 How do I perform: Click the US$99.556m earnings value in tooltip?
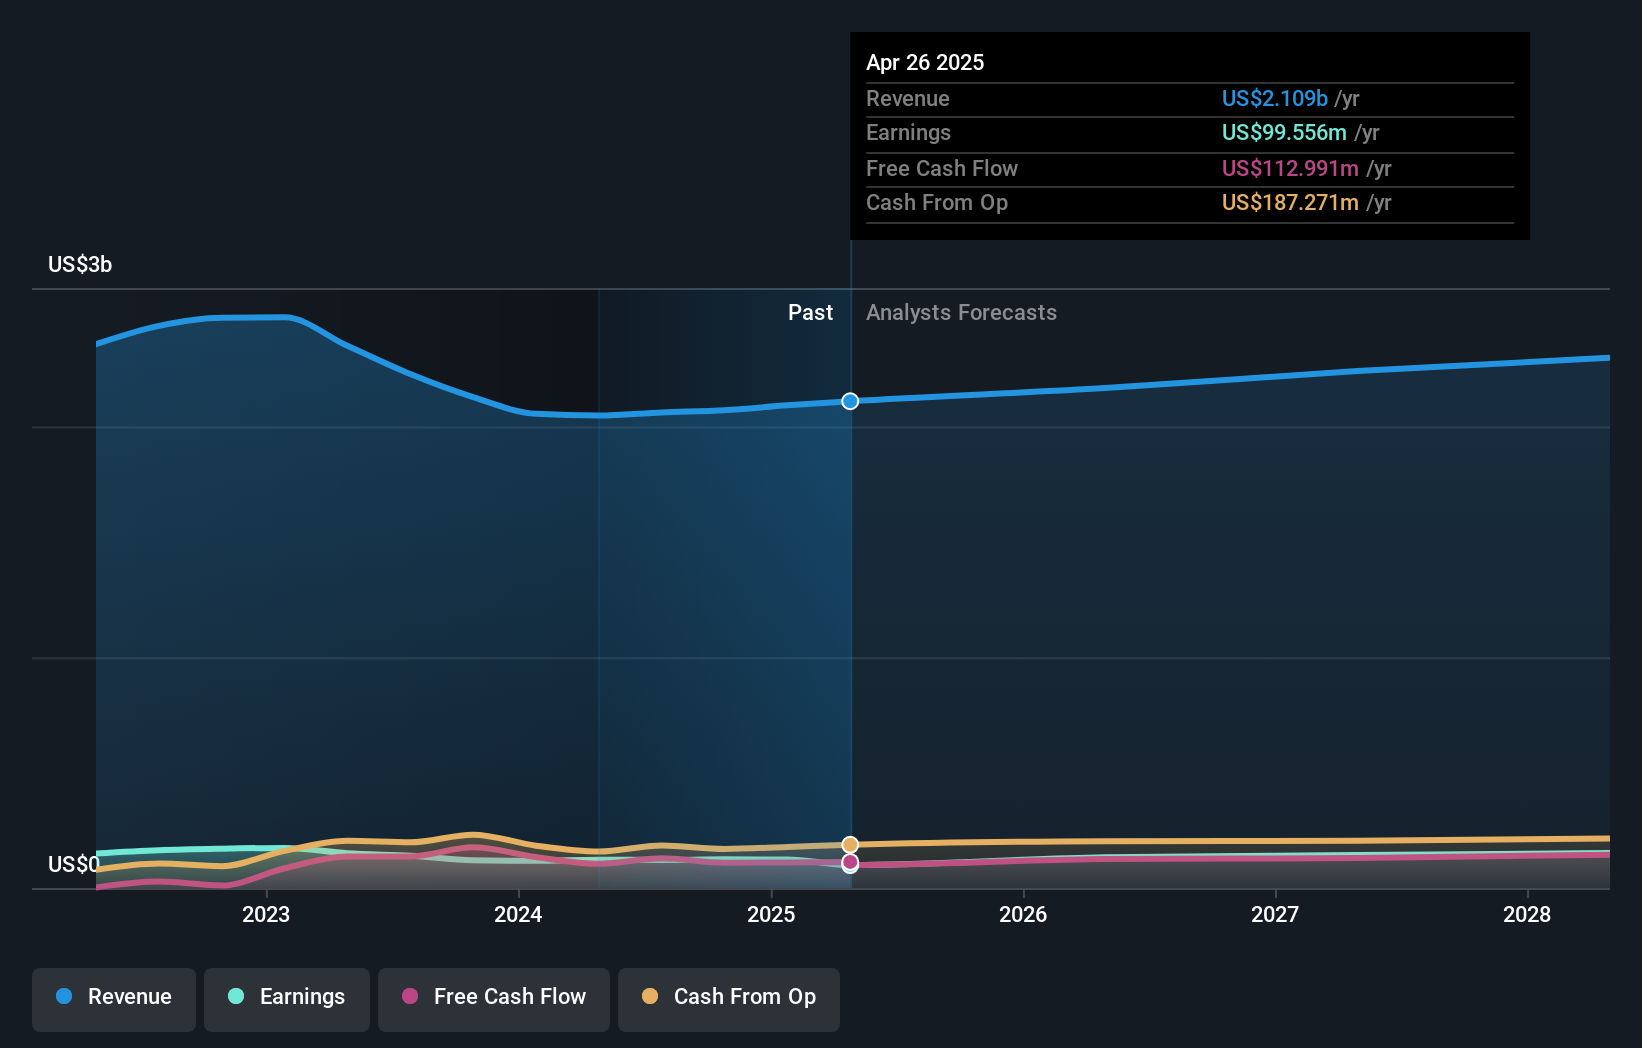(x=1284, y=132)
